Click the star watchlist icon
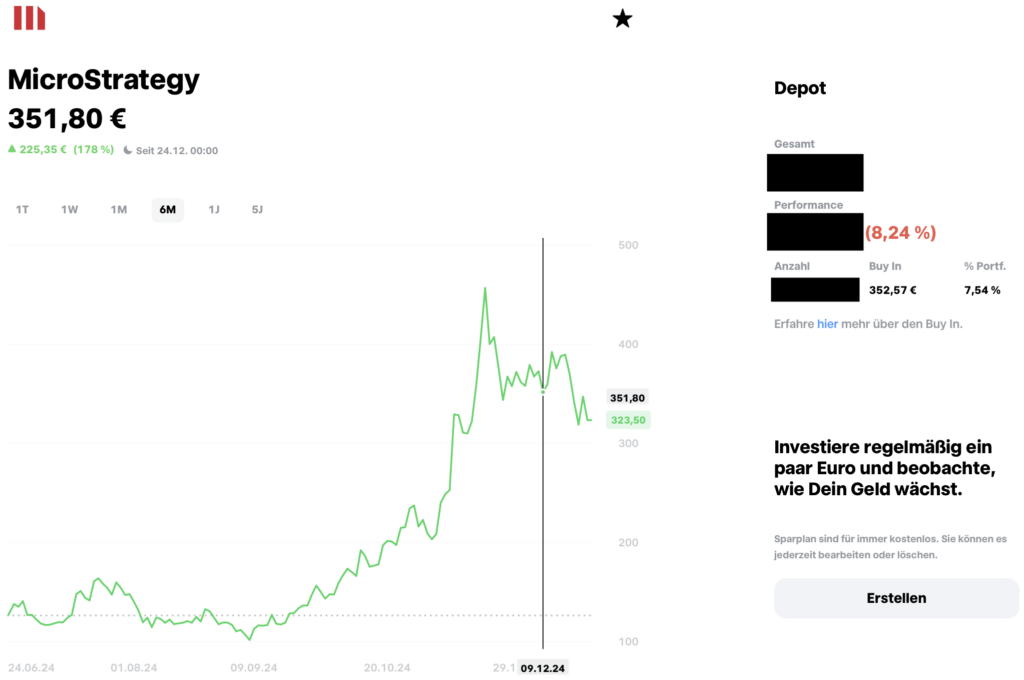 (x=622, y=18)
